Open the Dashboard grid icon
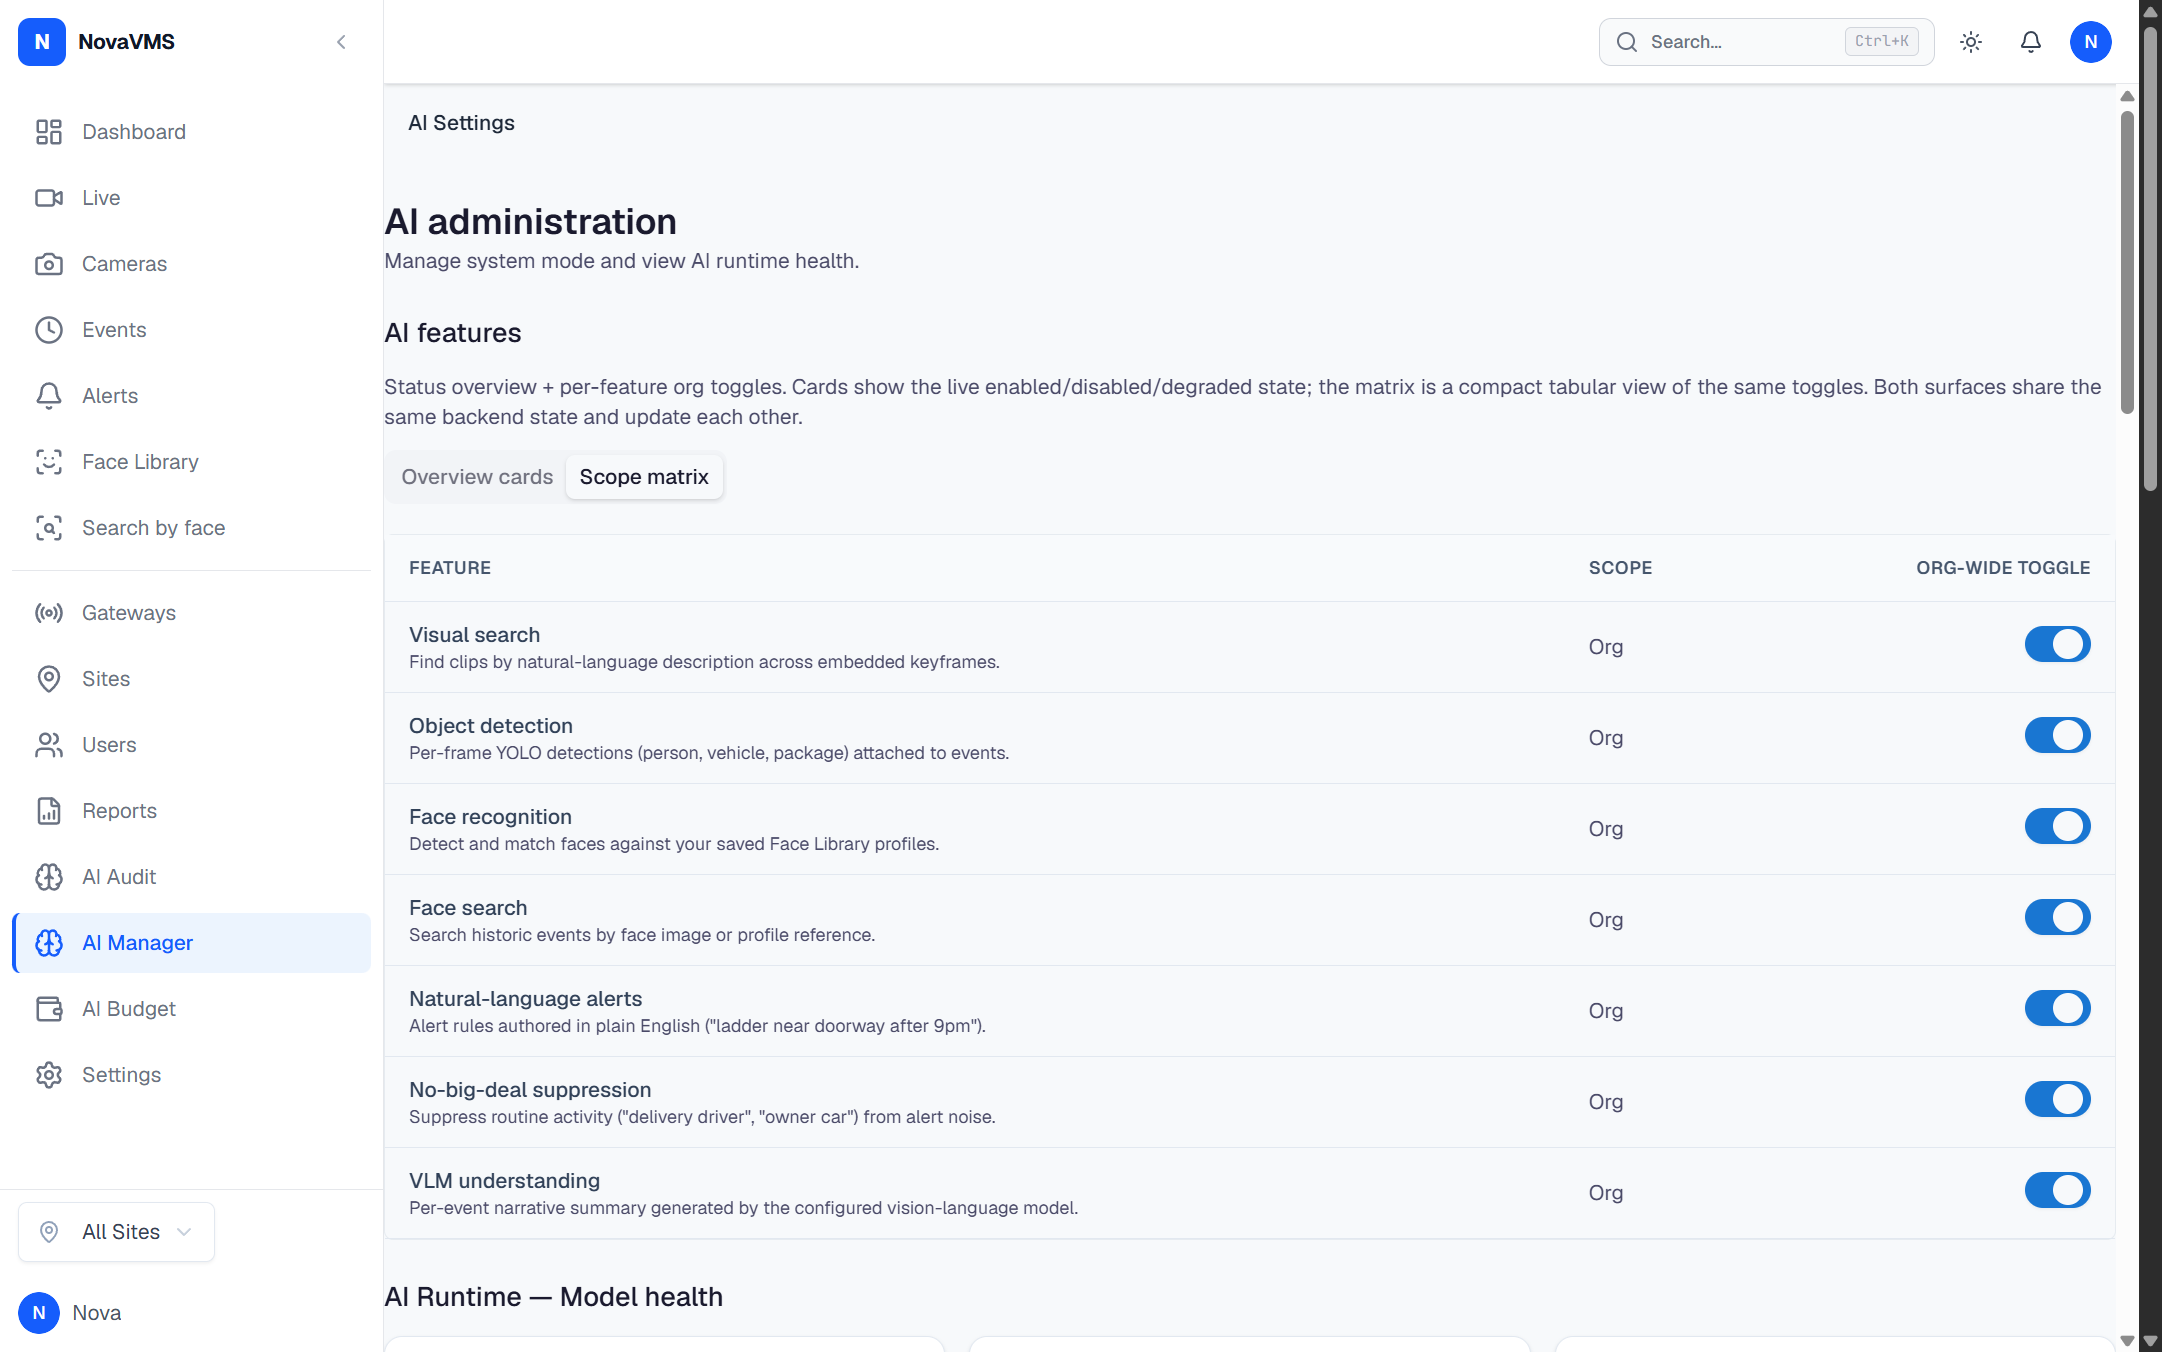The height and width of the screenshot is (1352, 2162). 48,132
